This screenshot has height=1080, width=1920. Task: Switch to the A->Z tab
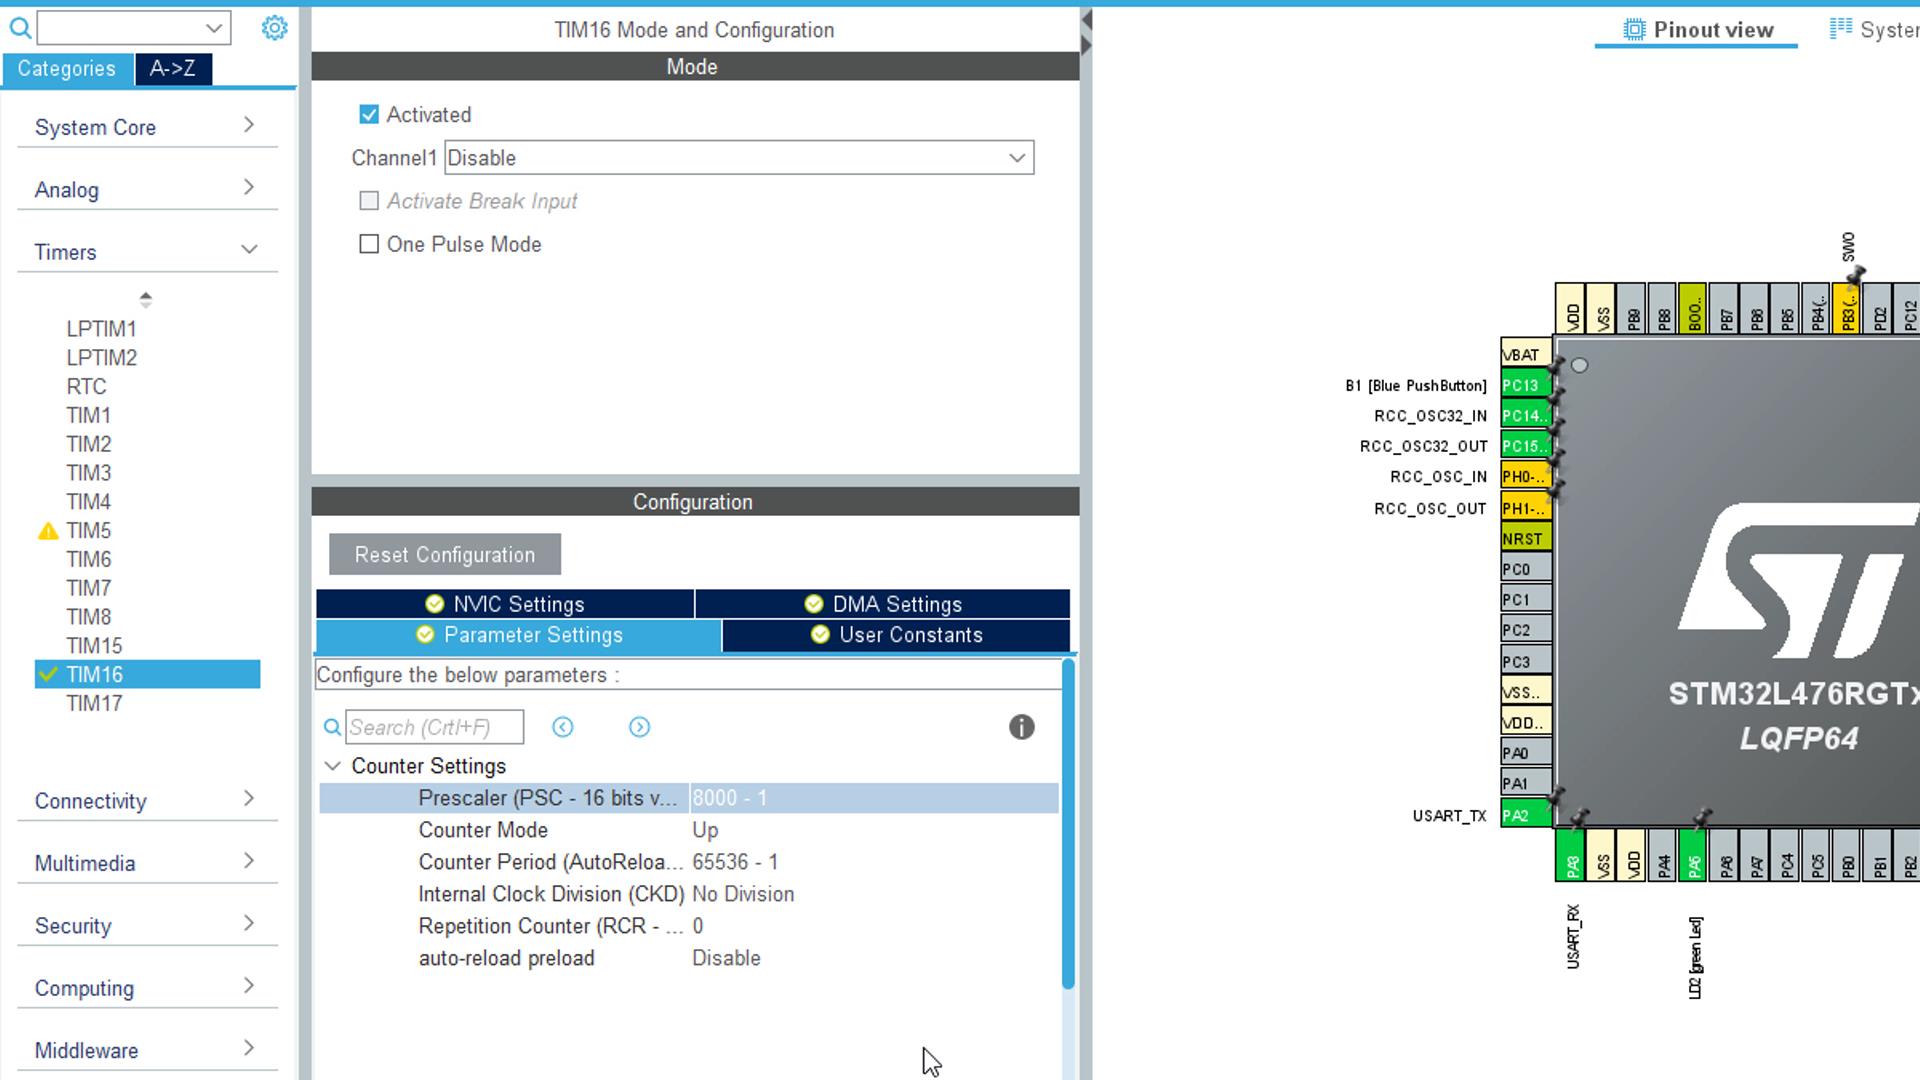(172, 69)
